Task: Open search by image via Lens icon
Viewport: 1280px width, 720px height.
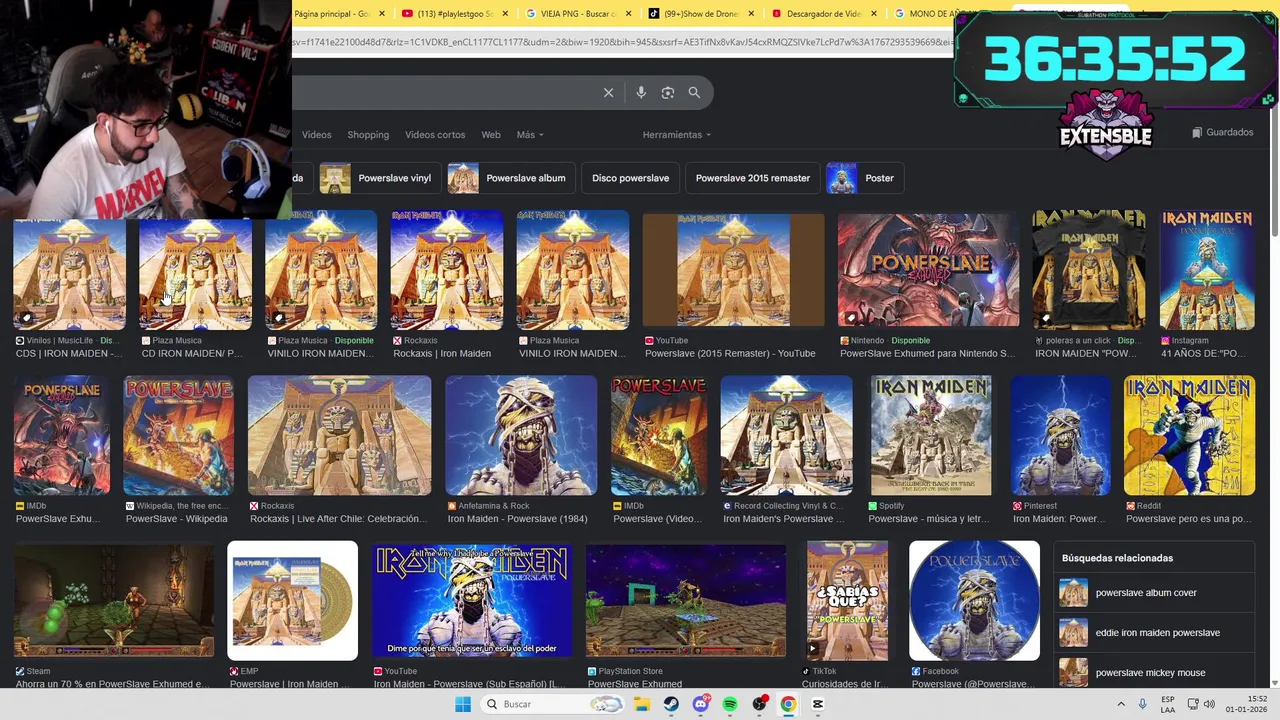Action: (668, 92)
